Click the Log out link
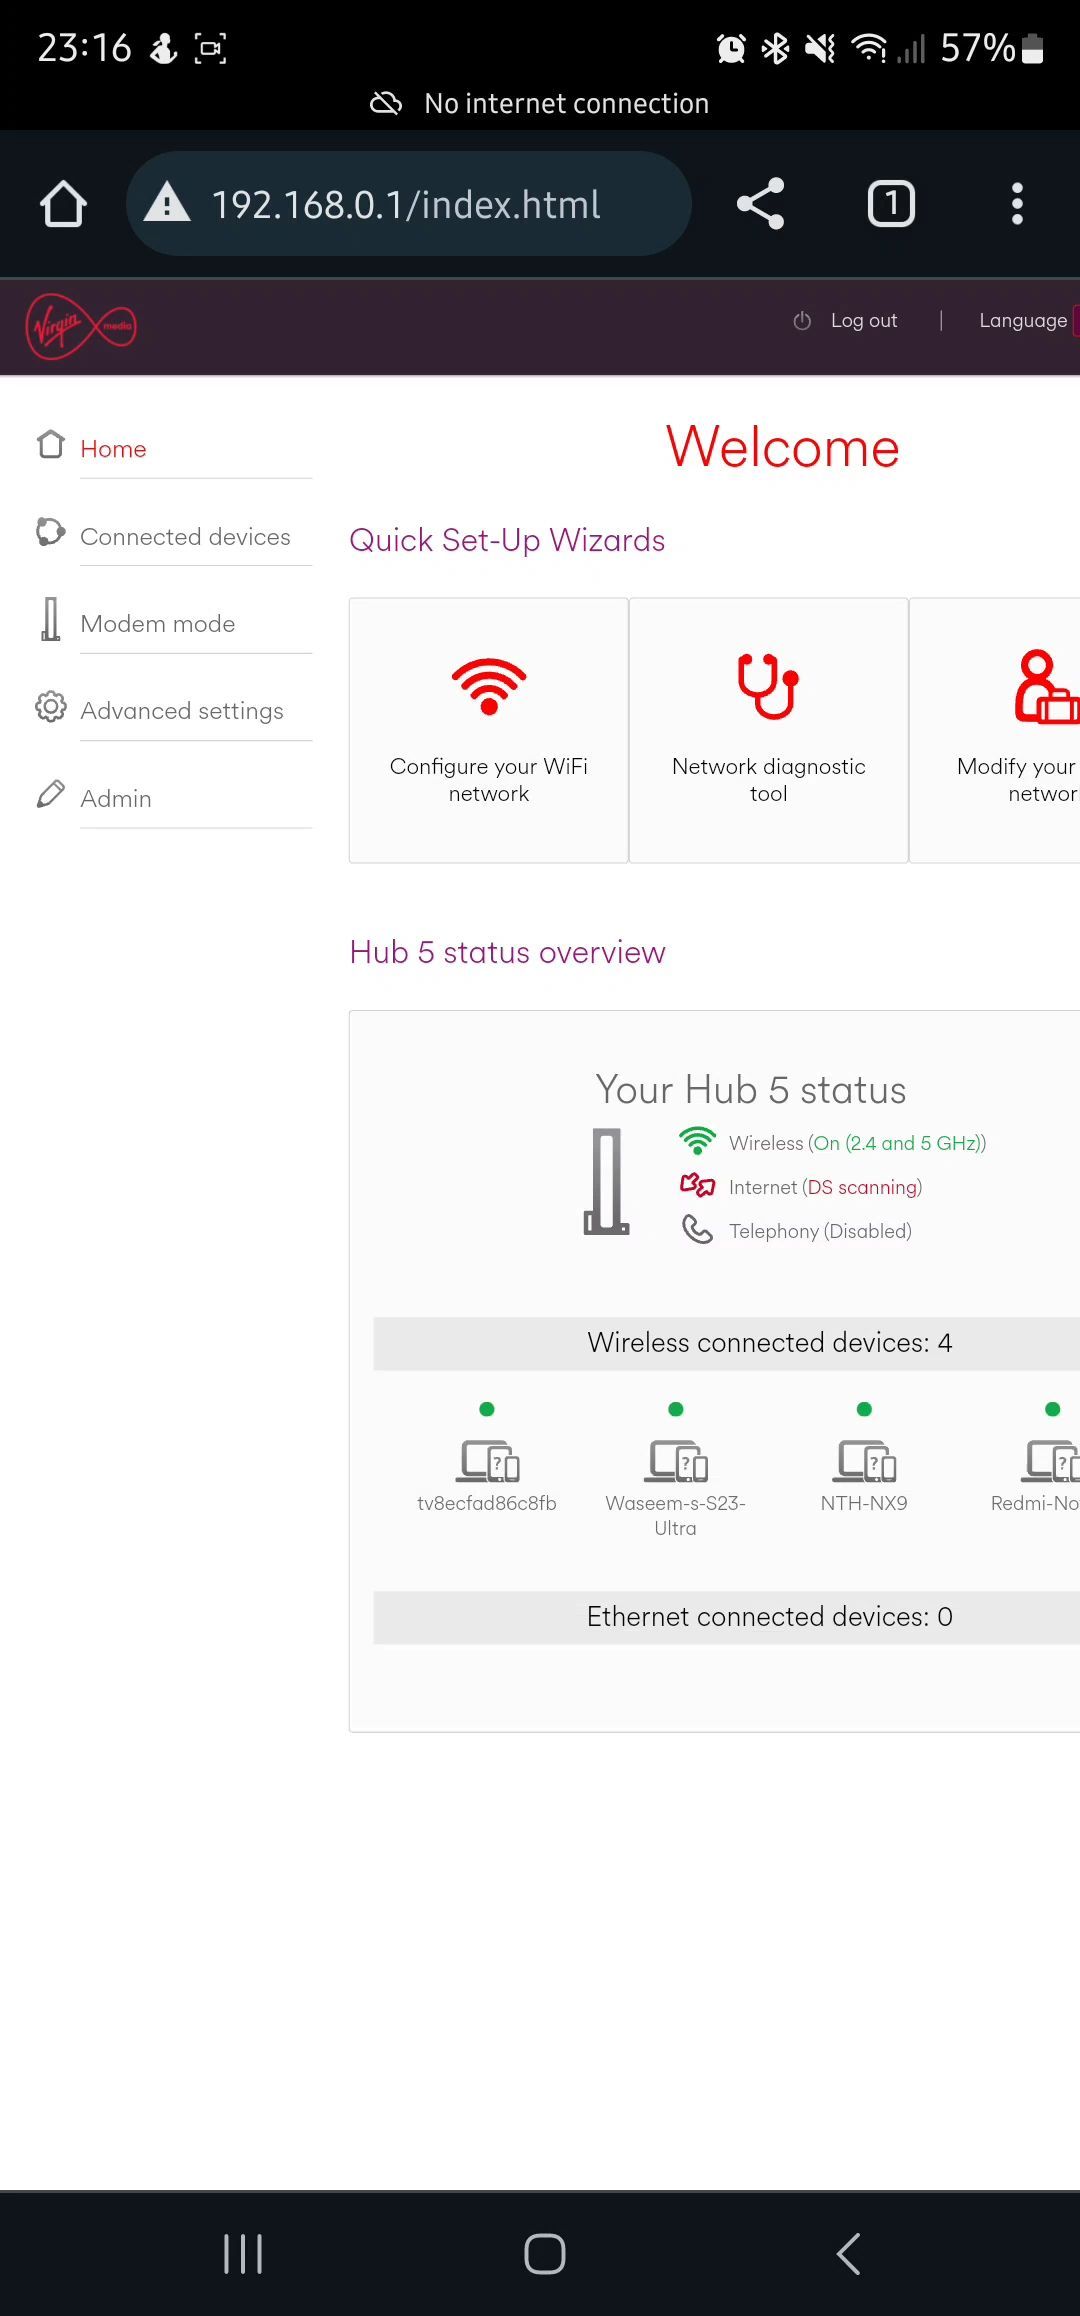The image size is (1080, 2316). pos(864,321)
